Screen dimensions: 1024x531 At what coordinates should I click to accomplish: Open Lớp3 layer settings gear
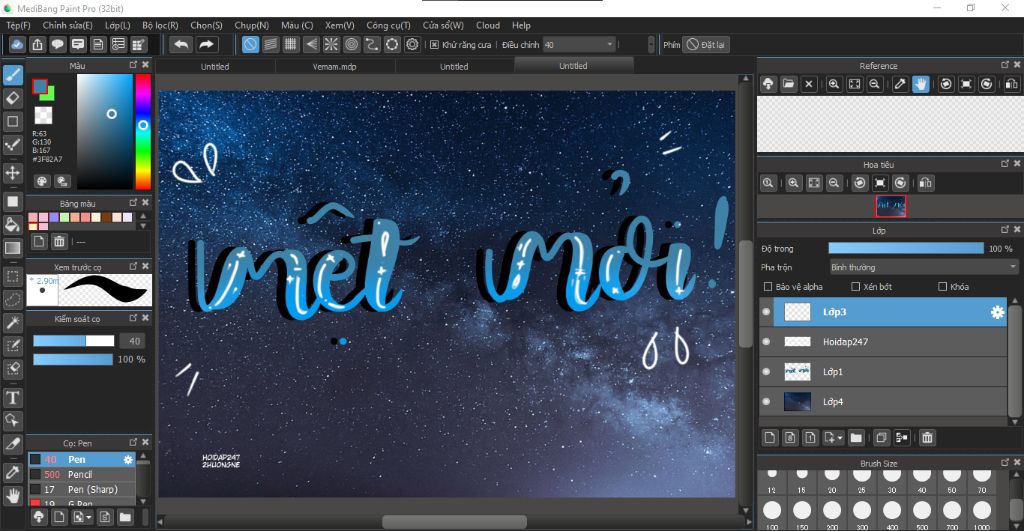tap(997, 312)
